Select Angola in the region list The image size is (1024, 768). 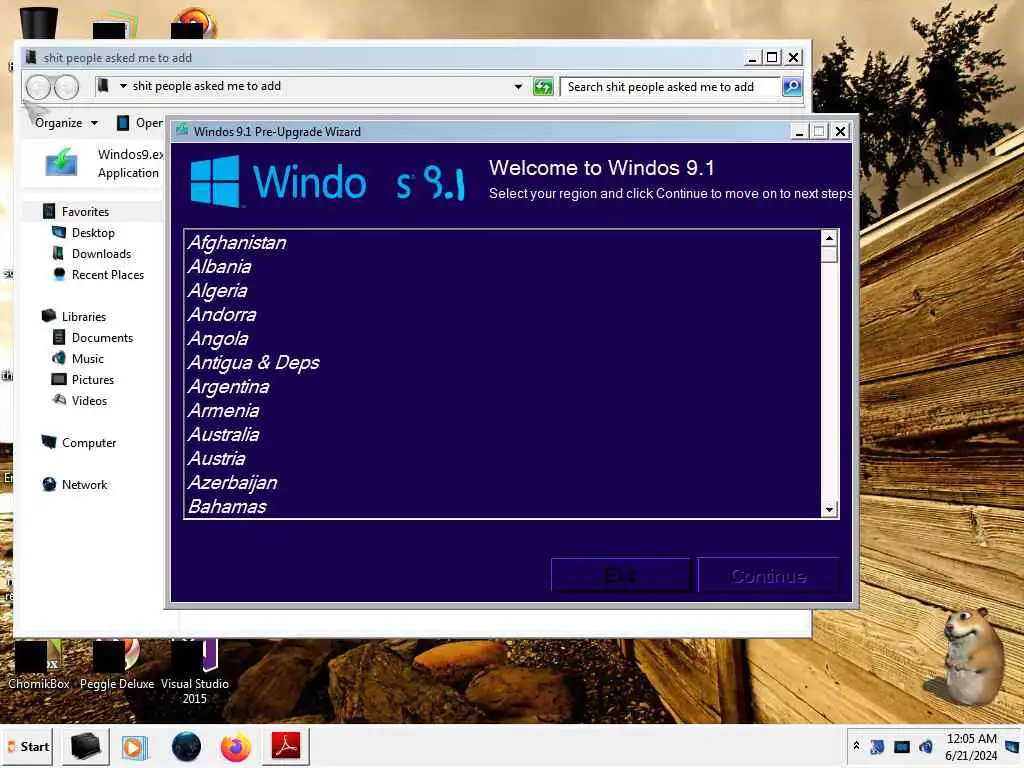pyautogui.click(x=503, y=338)
